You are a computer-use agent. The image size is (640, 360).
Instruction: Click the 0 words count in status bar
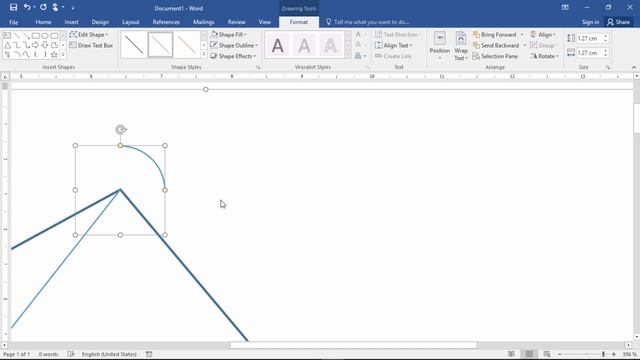[48, 354]
